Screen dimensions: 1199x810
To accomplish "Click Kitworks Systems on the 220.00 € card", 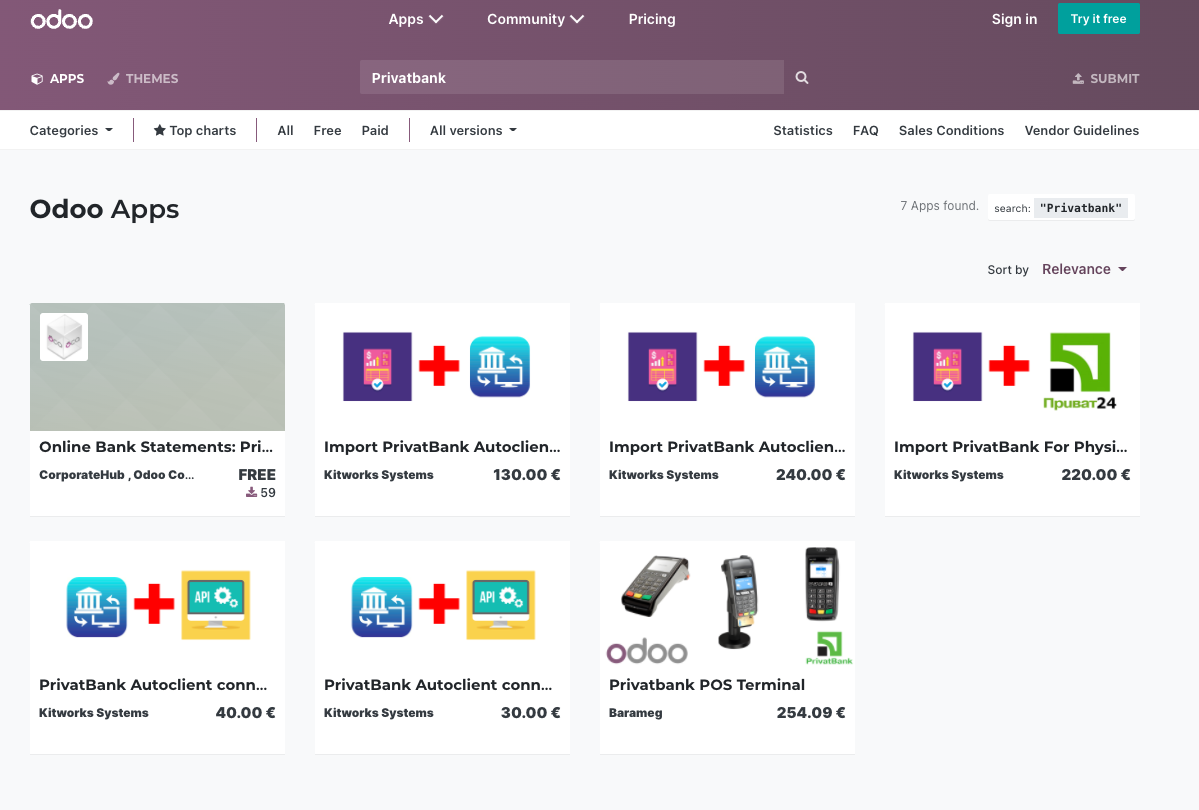I will (948, 475).
